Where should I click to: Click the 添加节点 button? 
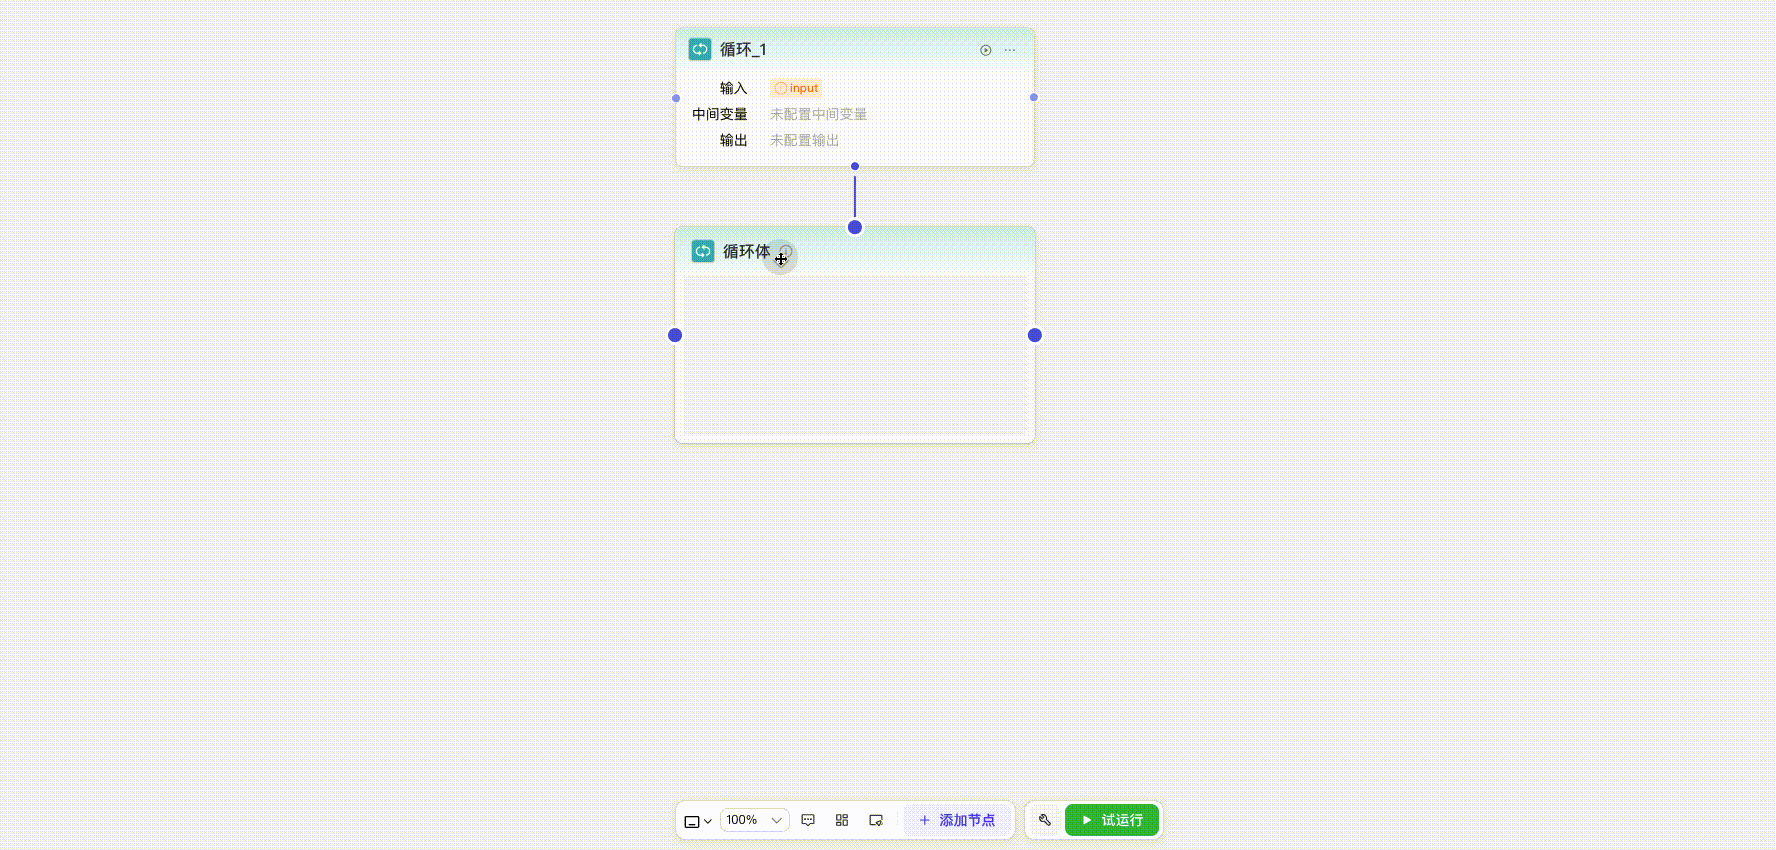pos(957,820)
